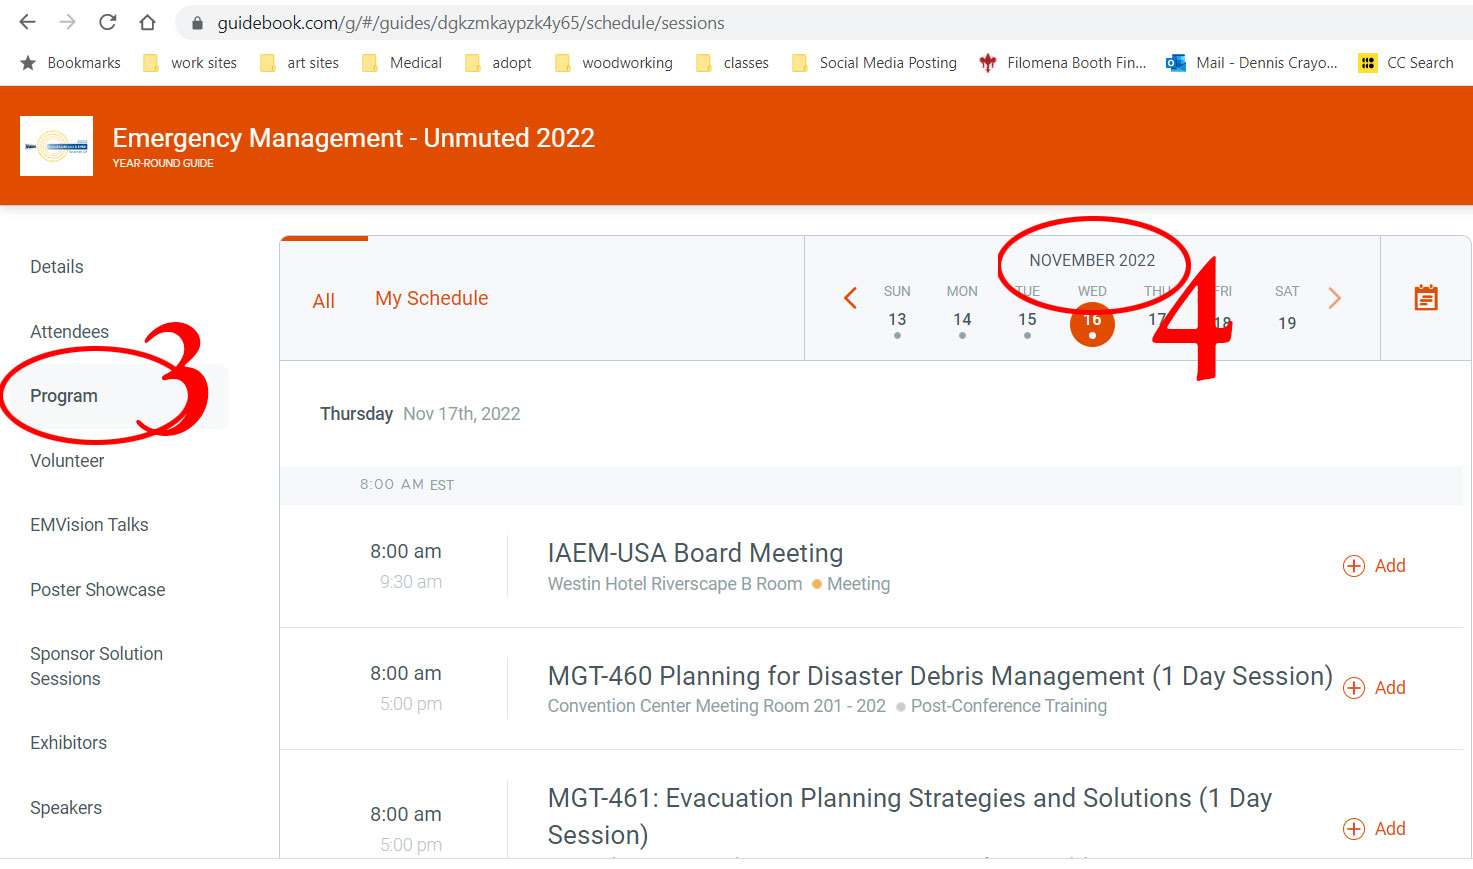Viewport: 1473px width, 869px height.
Task: Open Speakers in the sidebar
Action: point(66,808)
